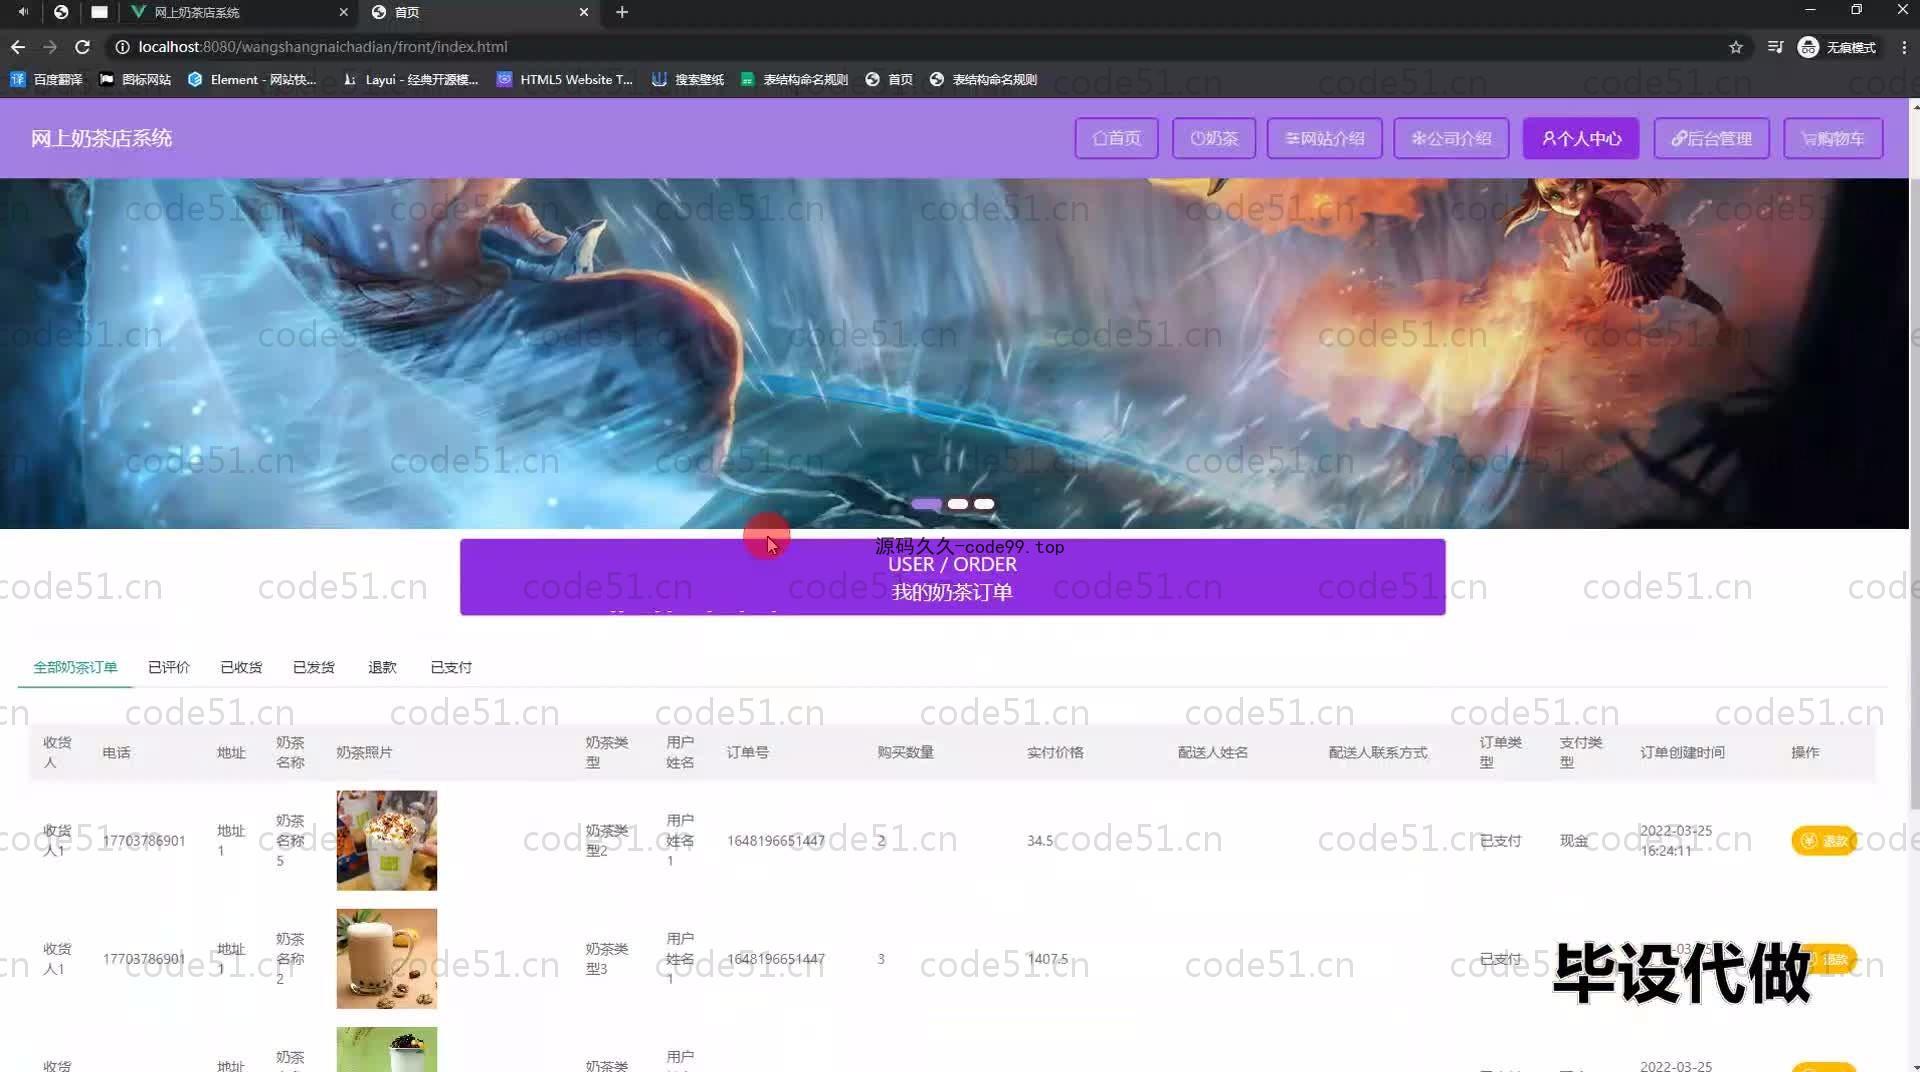Reload the page using refresh icon
The height and width of the screenshot is (1072, 1920).
(x=83, y=47)
